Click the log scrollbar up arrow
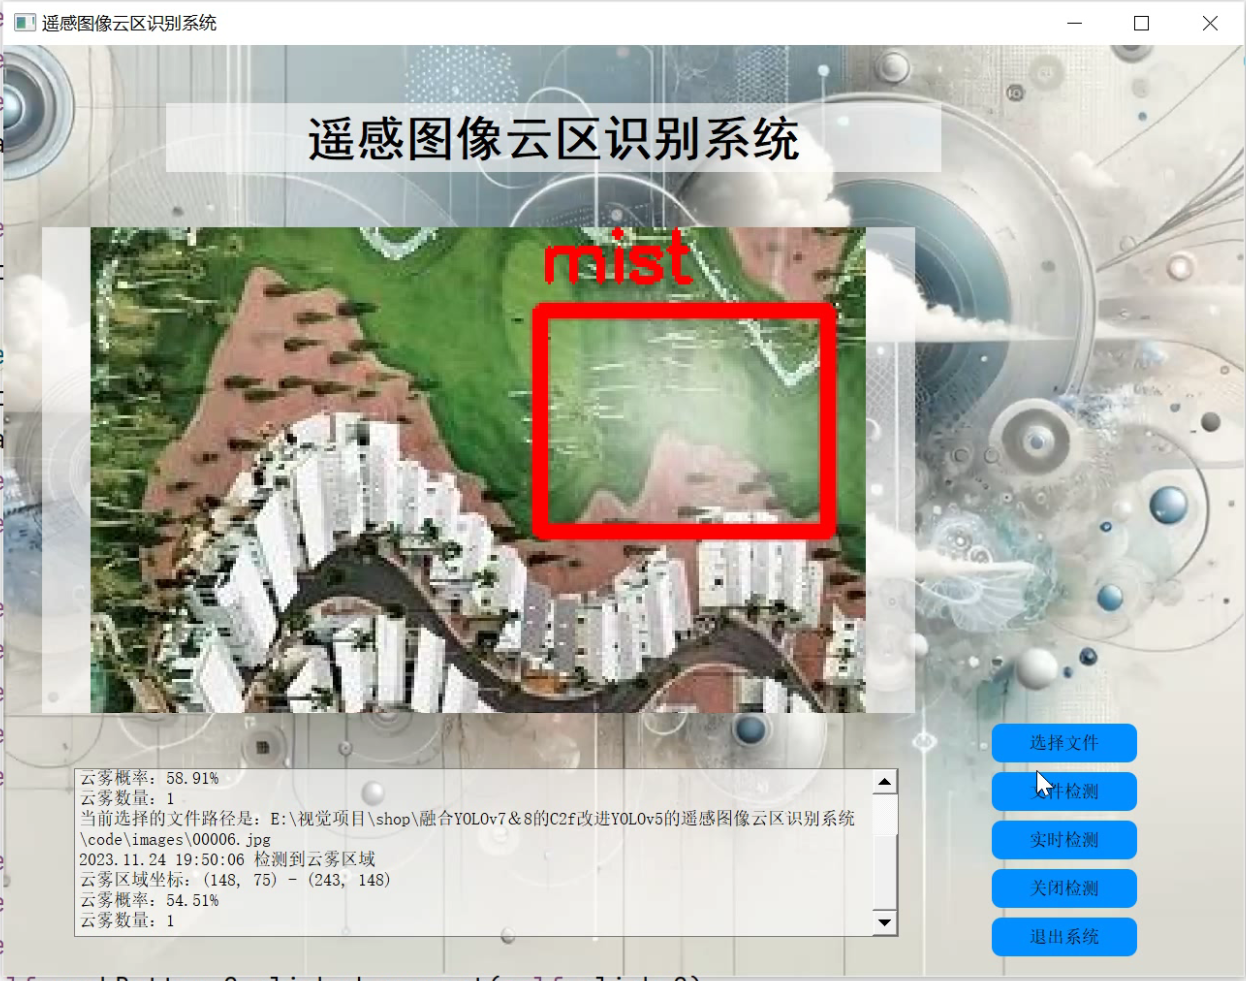The image size is (1246, 981). click(x=885, y=781)
